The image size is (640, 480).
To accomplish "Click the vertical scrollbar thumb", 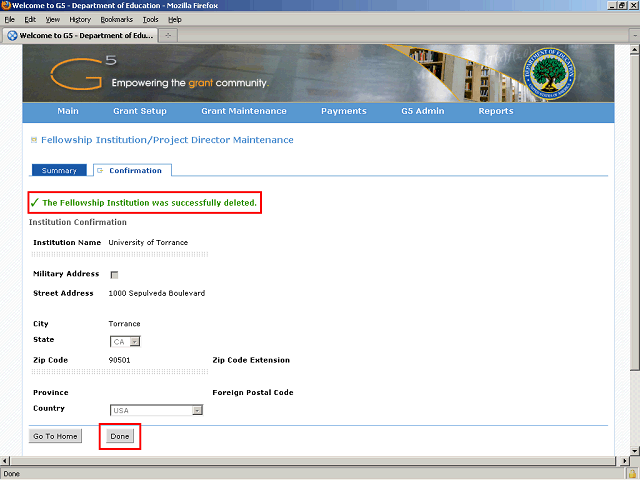I will coord(634,212).
